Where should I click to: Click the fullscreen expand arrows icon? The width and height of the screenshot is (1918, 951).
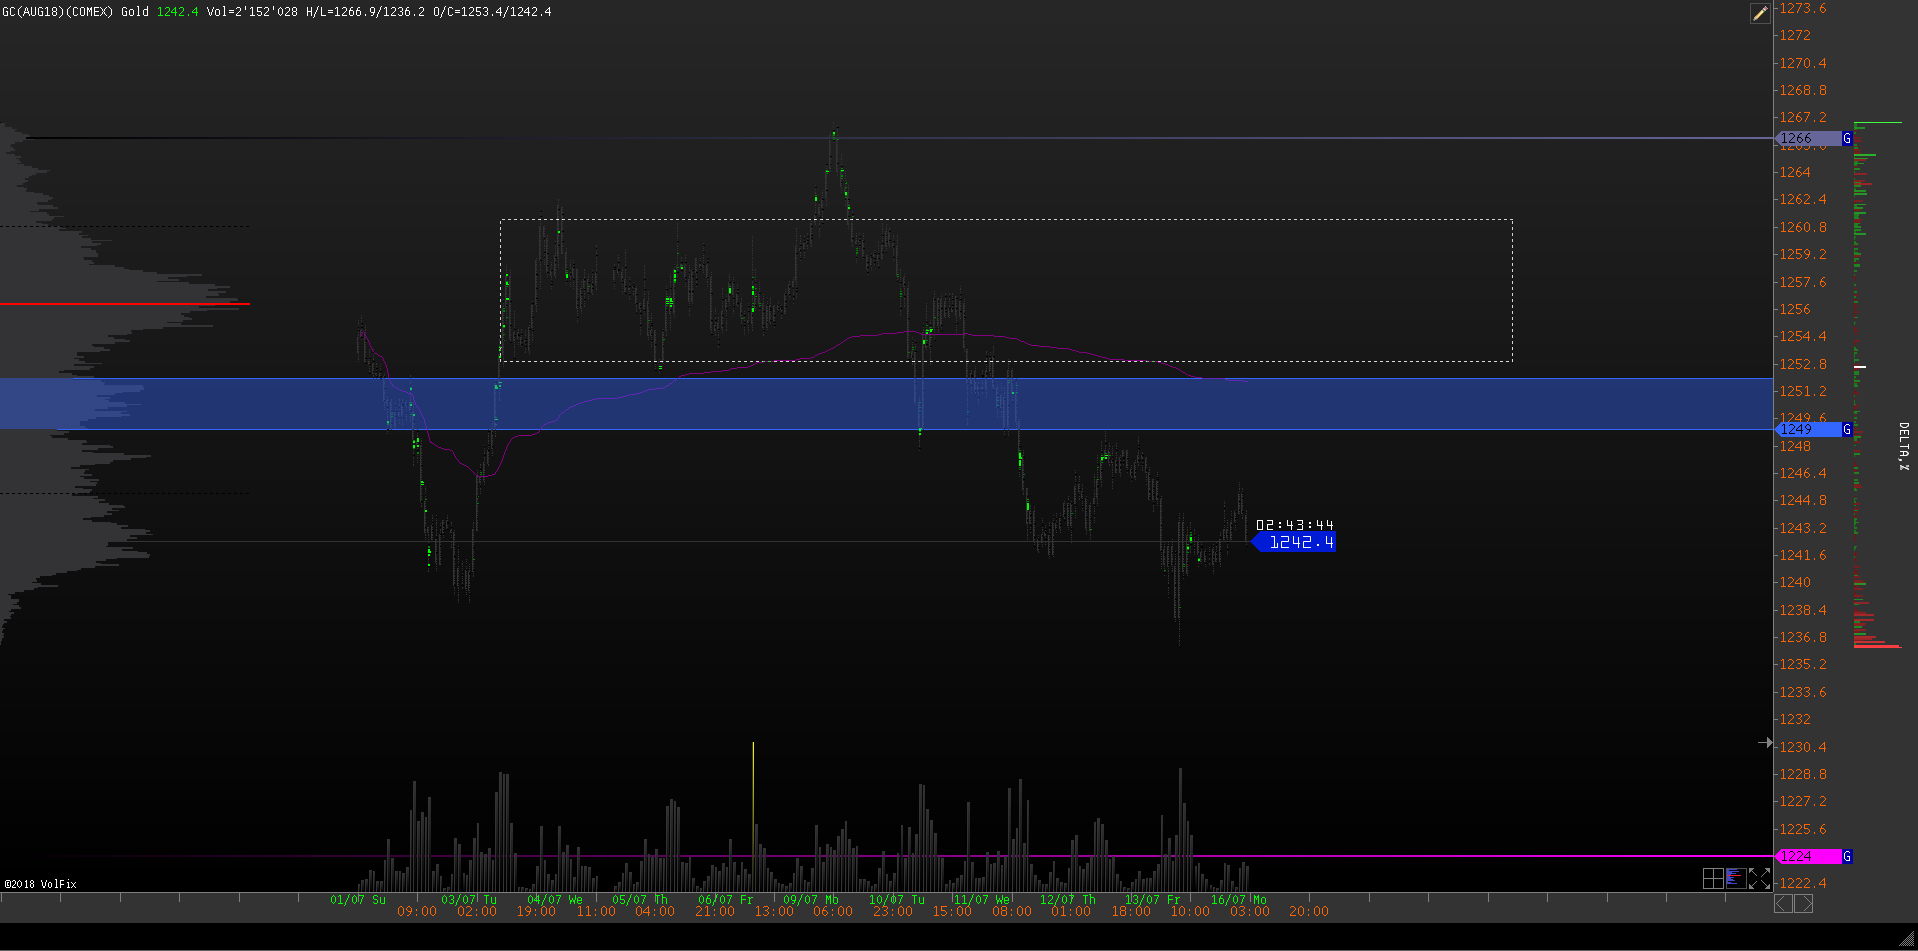(1760, 878)
